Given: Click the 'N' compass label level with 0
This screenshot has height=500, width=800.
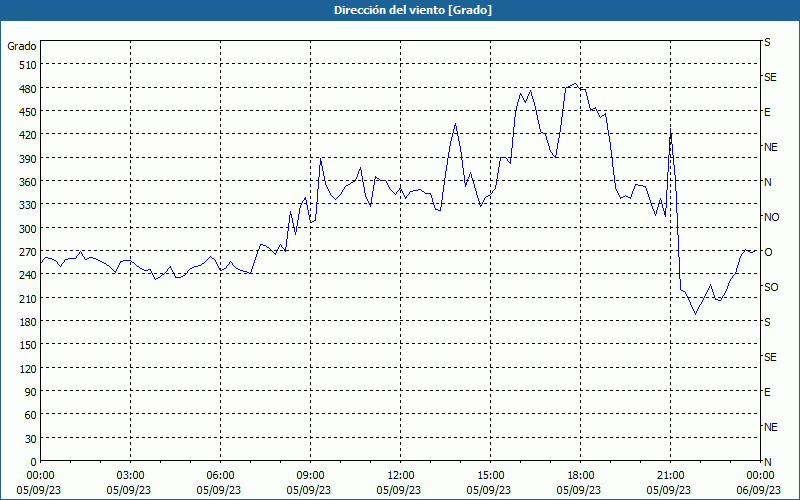Looking at the screenshot, I should (767, 462).
